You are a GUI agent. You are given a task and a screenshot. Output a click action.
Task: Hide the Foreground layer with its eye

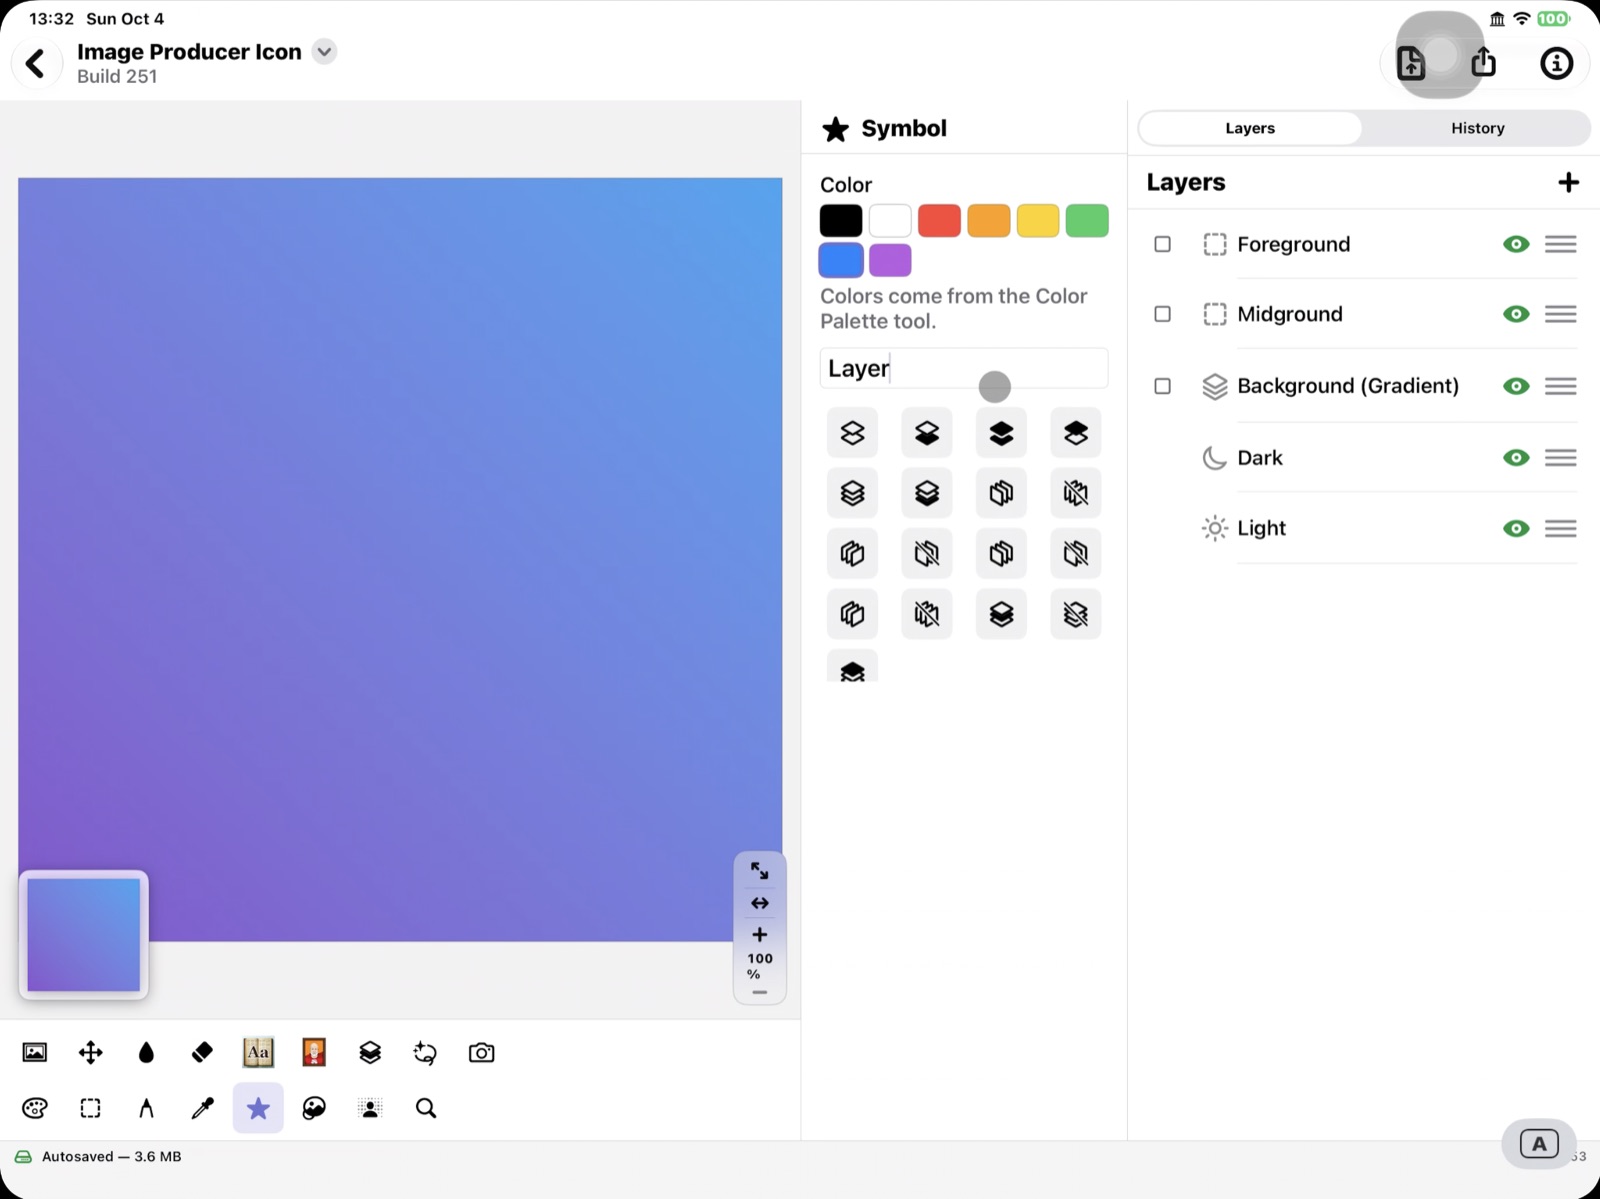point(1516,244)
